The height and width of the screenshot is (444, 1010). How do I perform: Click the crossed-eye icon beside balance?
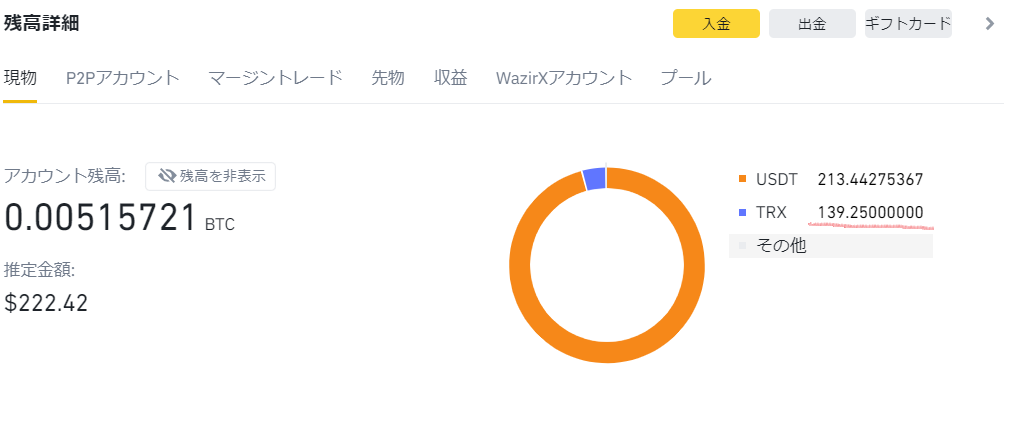tap(167, 176)
